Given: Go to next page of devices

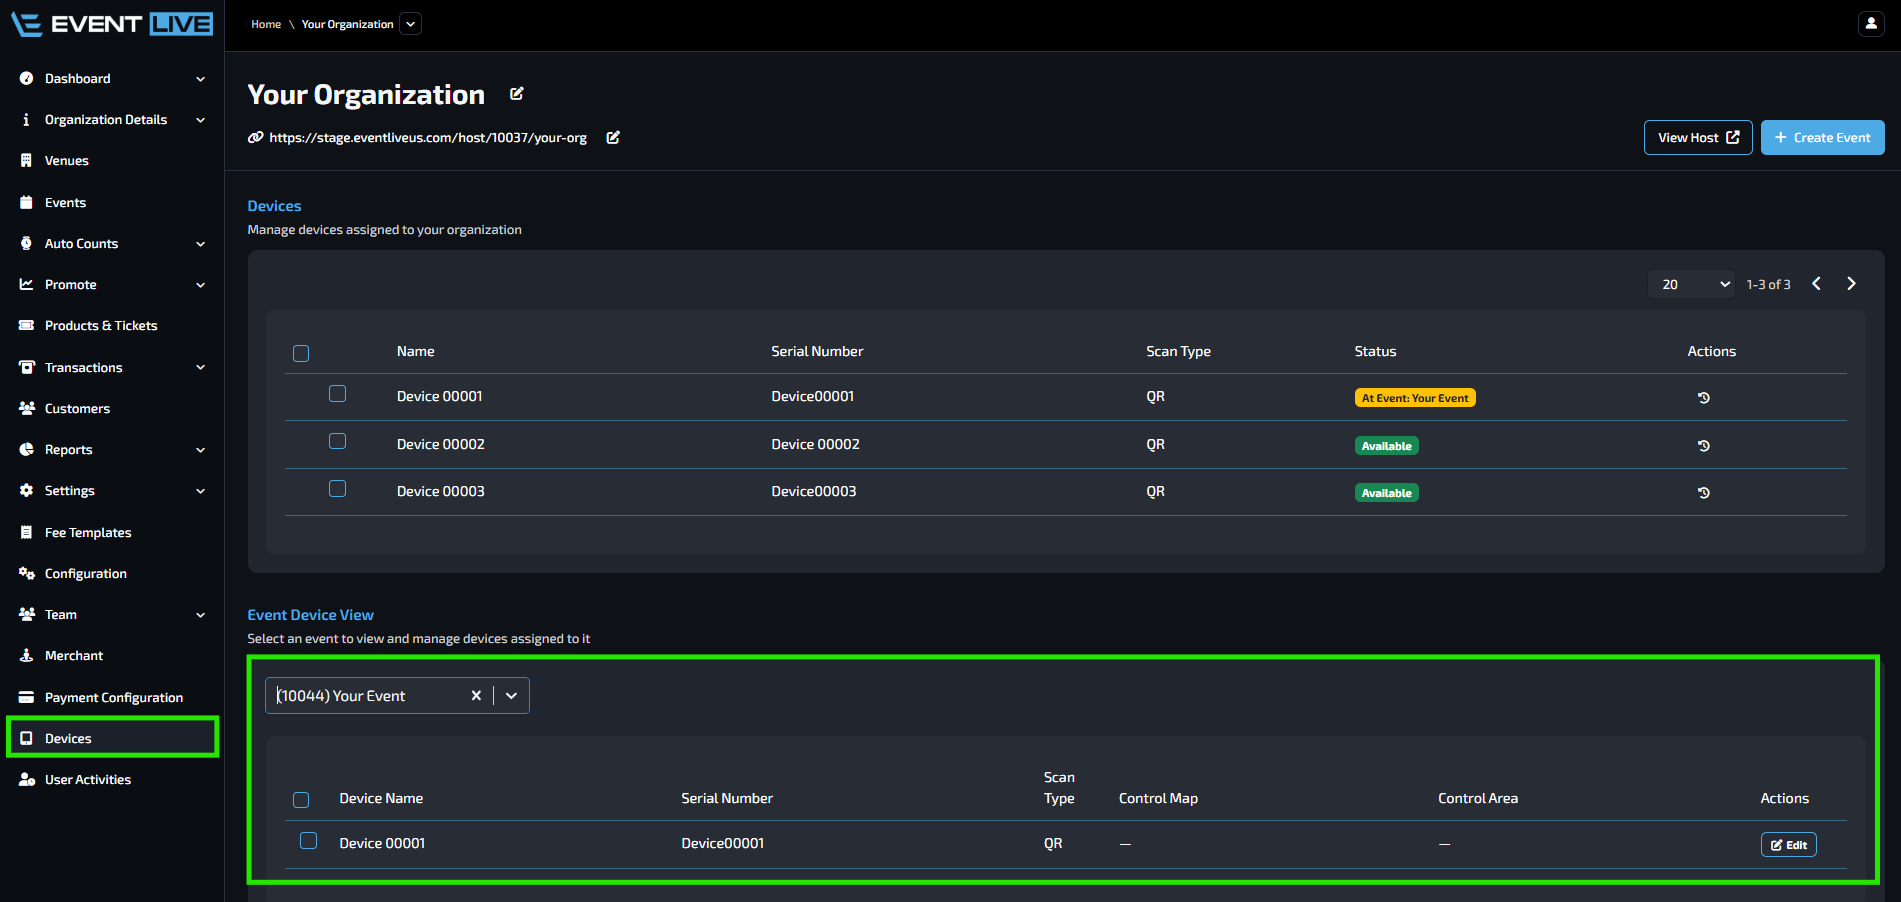Looking at the screenshot, I should (1851, 284).
